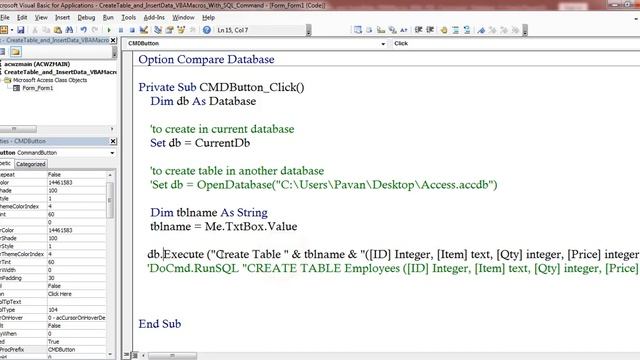Open the CMDButton object dropdown
640x360 pixels.
(x=383, y=43)
